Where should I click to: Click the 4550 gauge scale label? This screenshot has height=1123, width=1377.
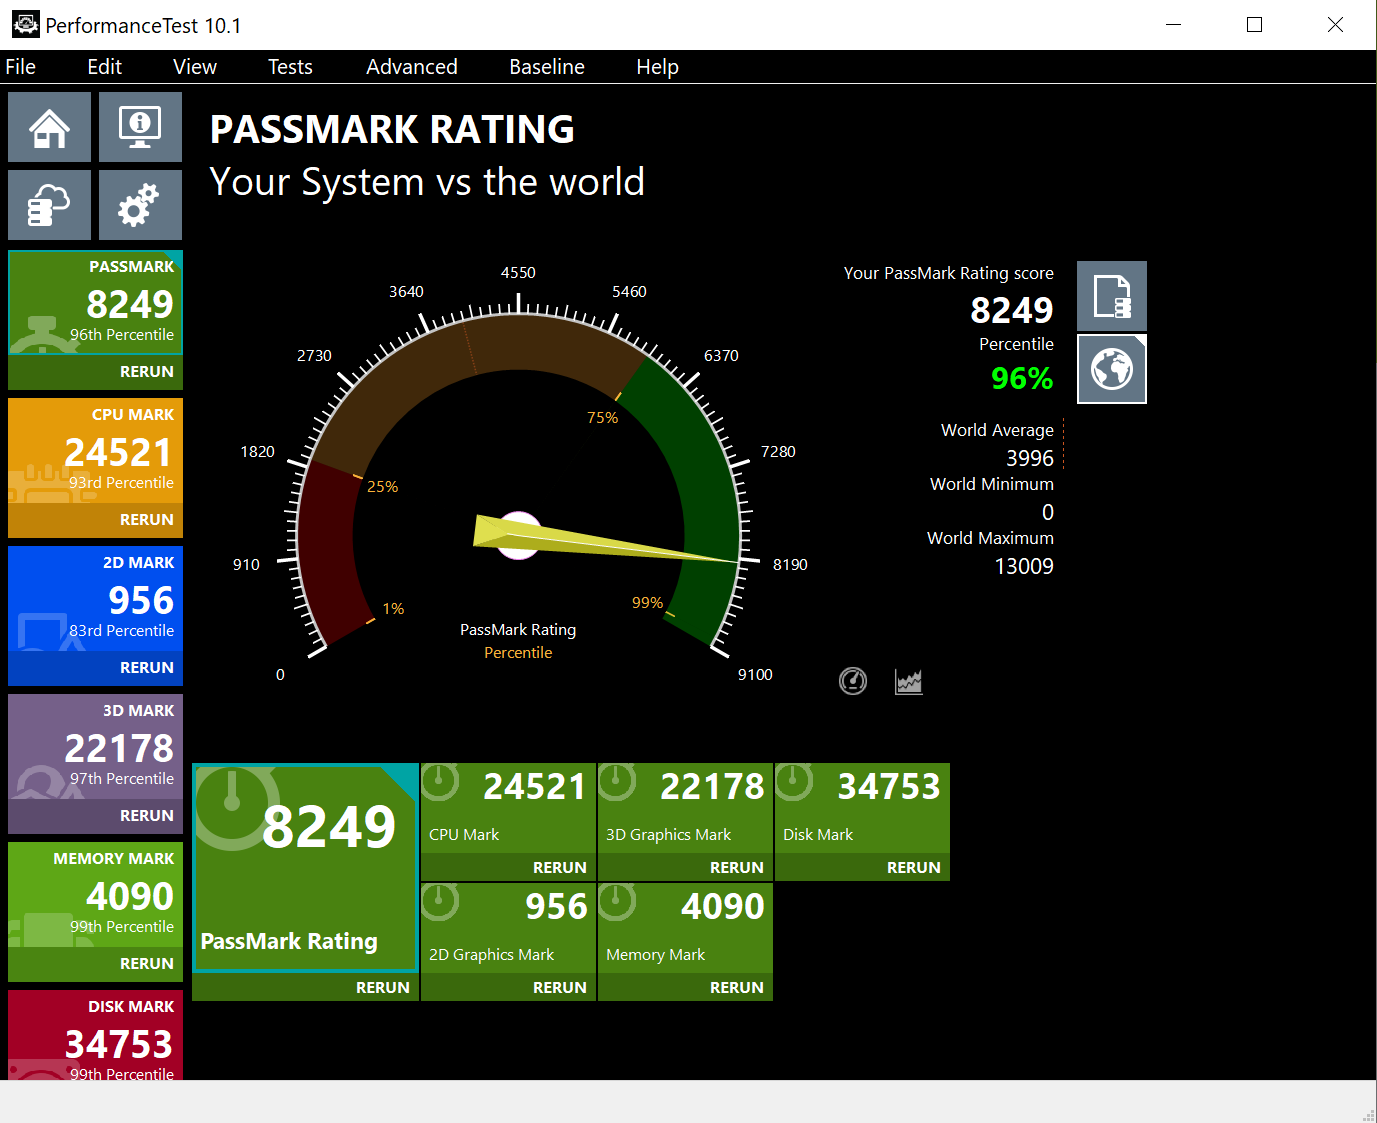coord(518,273)
